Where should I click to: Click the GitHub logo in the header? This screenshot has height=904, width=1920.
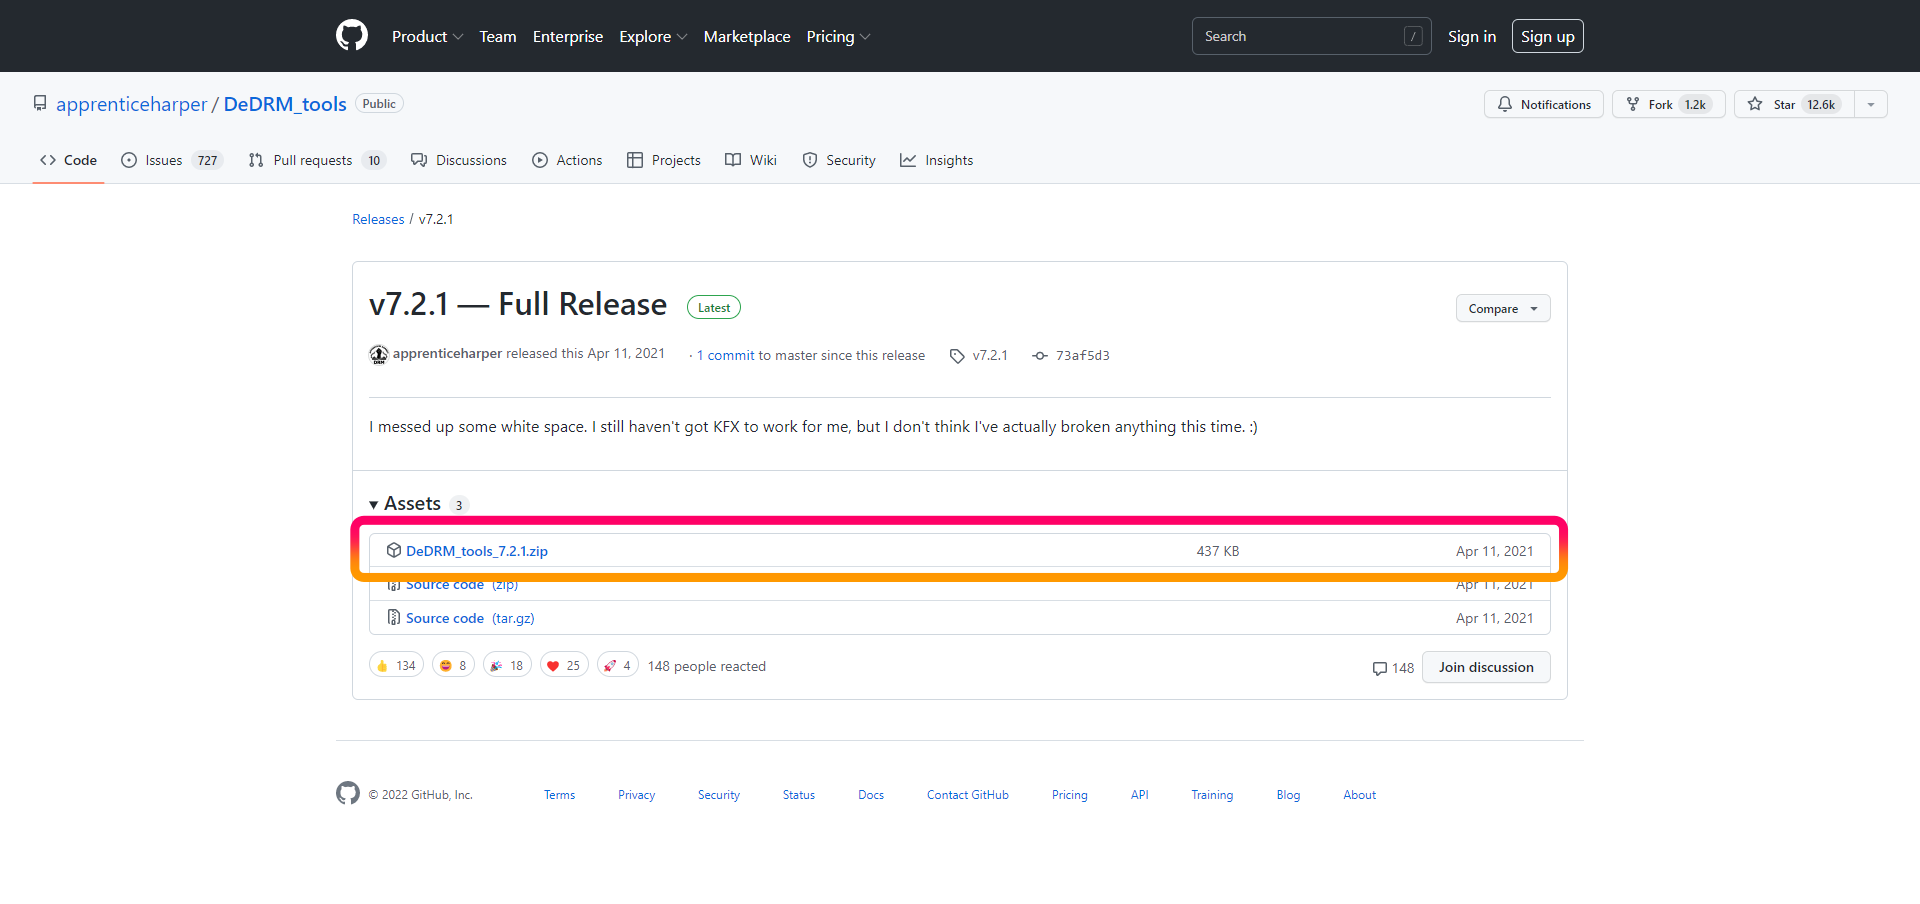(x=352, y=36)
